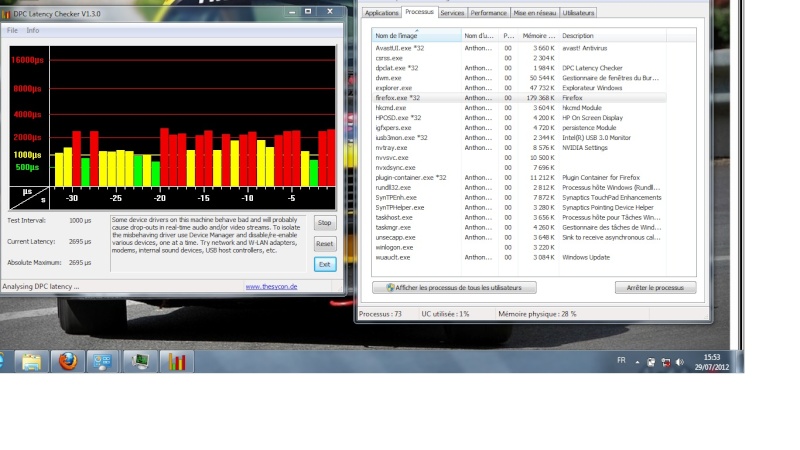Select the SynTPEnh.exe process

[x=519, y=197]
